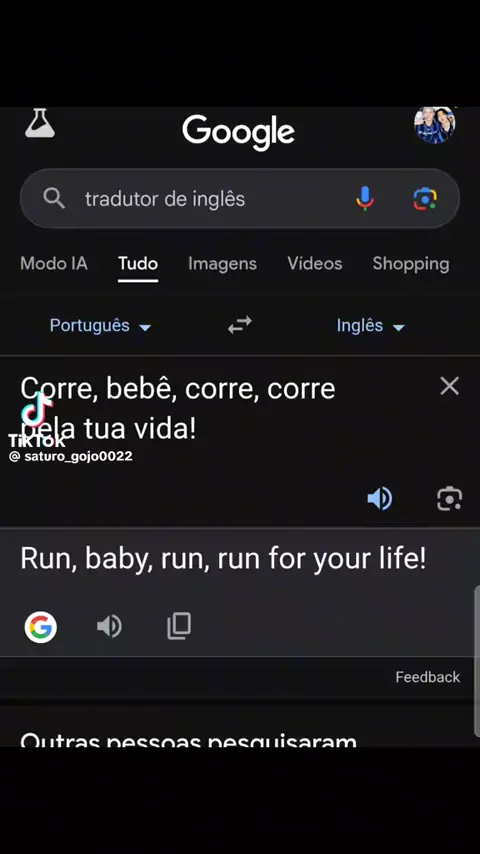This screenshot has height=854, width=480.
Task: Open Google Lens camera search icon
Action: click(x=425, y=198)
